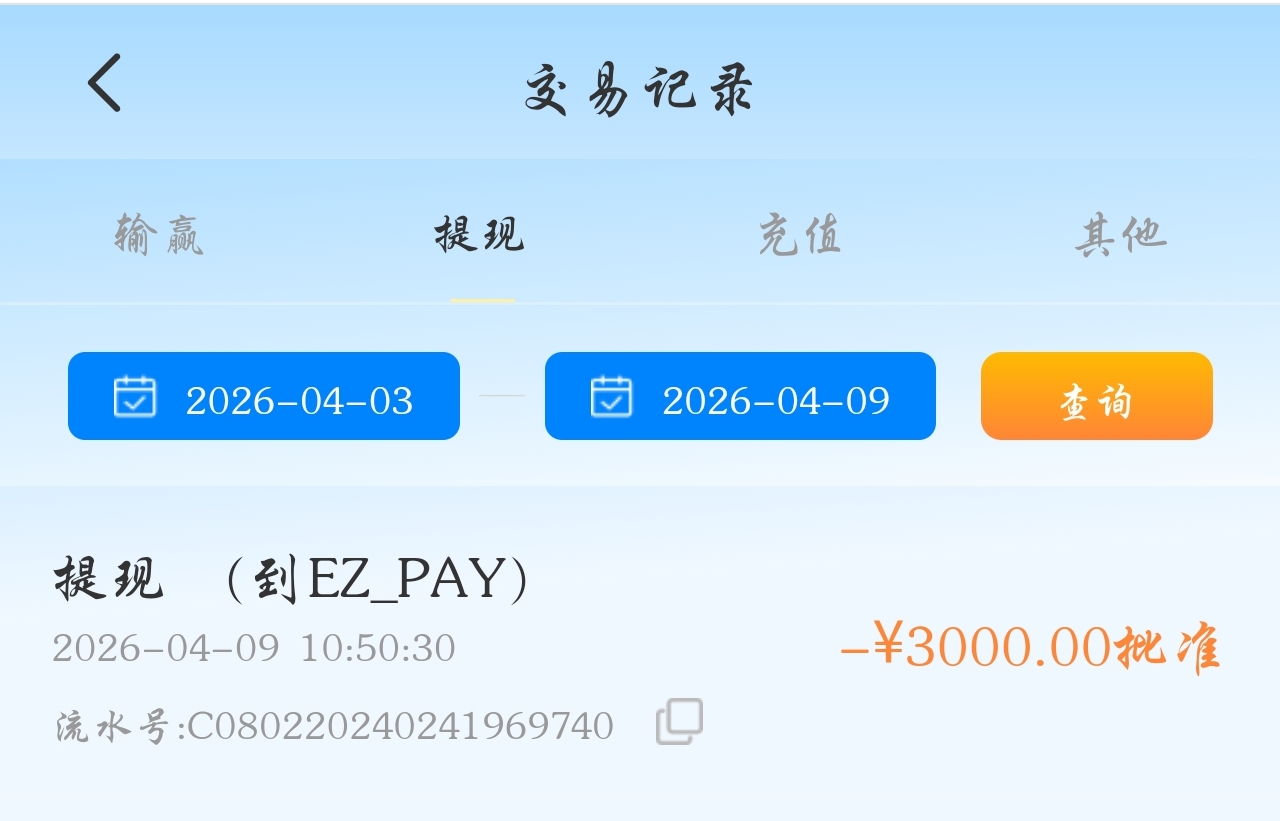The image size is (1280, 821).
Task: Click the orange 批准 status label
Action: [x=1166, y=648]
